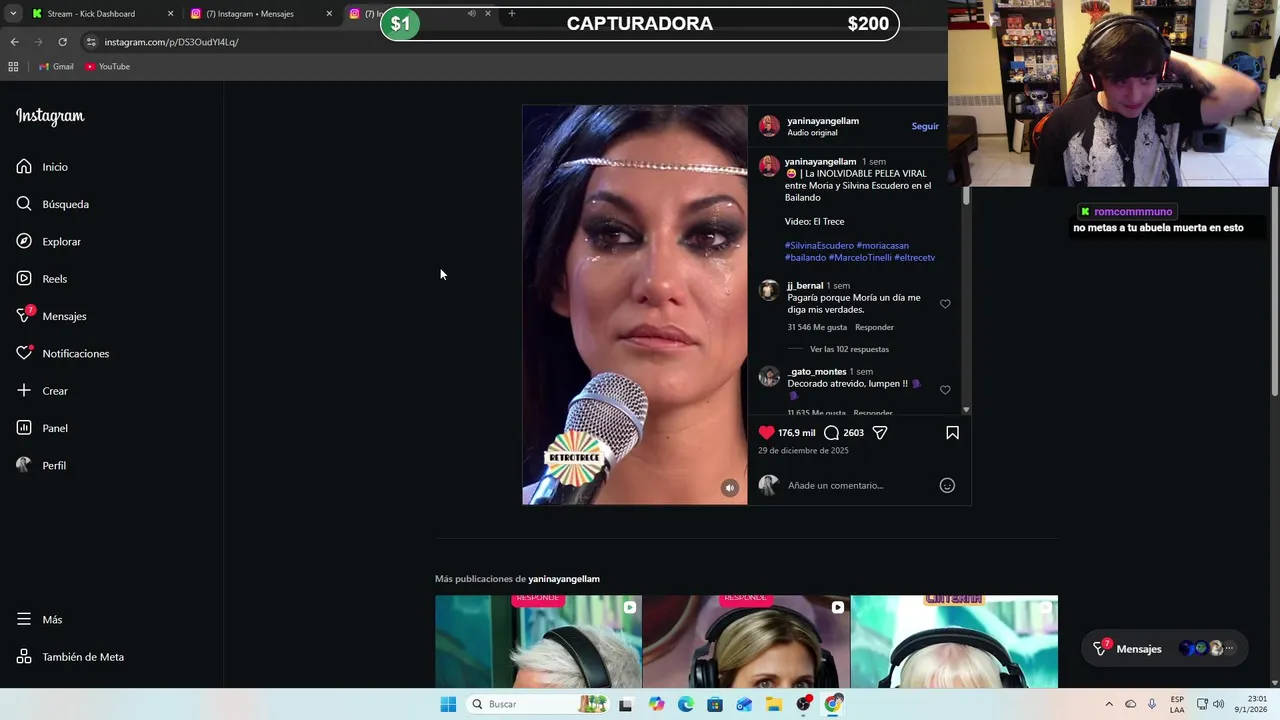The image size is (1280, 720).
Task: Click the taskbar Buscar search box
Action: (538, 705)
